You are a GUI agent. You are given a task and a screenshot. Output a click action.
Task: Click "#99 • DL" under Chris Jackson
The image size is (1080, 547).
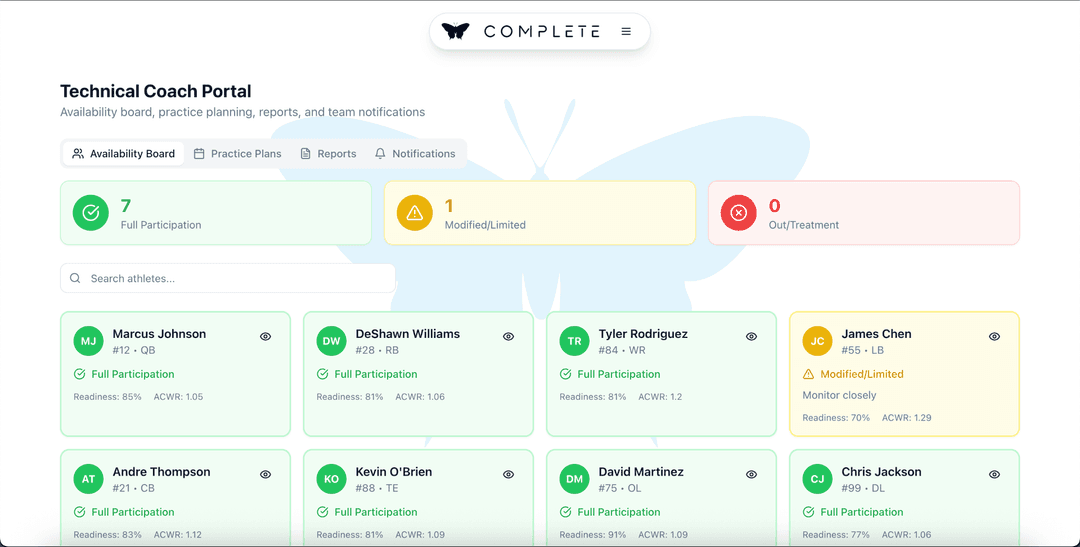(x=863, y=488)
